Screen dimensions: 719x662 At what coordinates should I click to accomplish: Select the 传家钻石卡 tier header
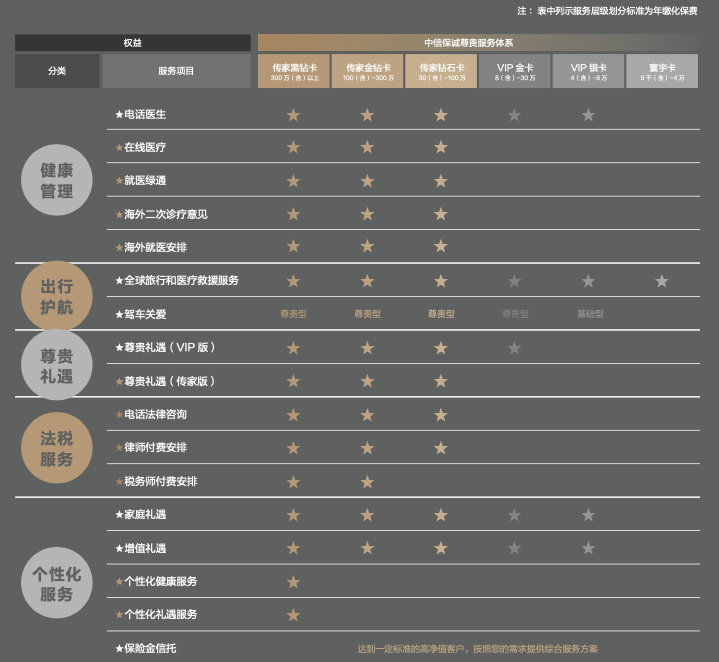pos(441,71)
